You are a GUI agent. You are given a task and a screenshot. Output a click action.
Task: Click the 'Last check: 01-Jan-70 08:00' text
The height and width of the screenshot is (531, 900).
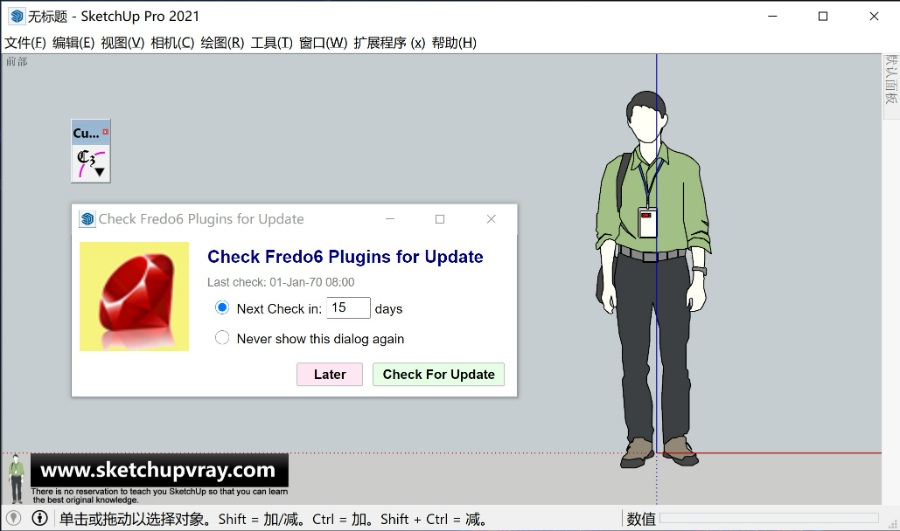point(281,282)
